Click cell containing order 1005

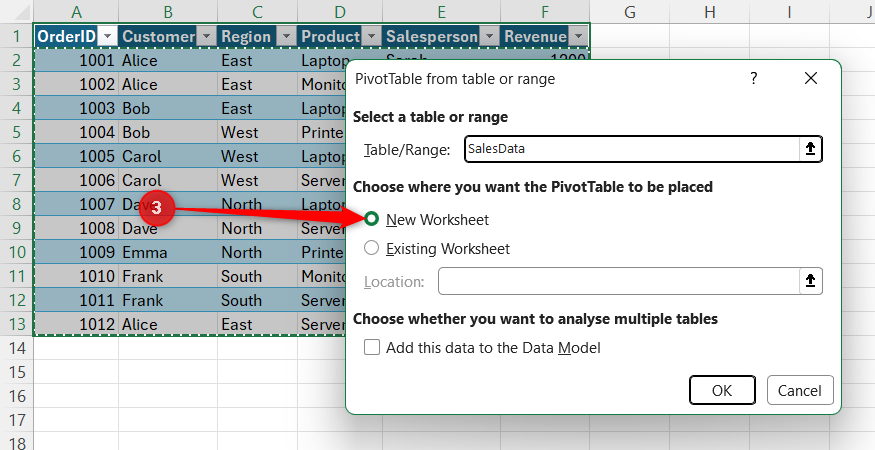[x=76, y=156]
